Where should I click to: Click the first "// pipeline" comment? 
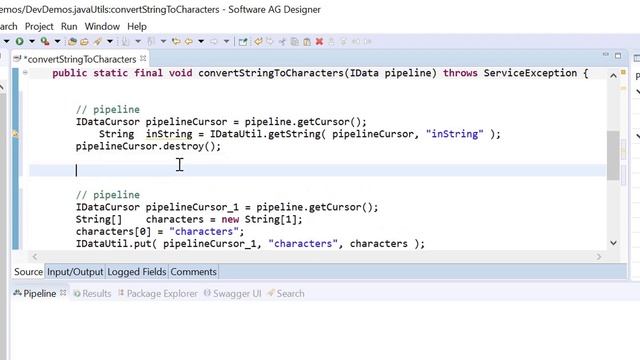(108, 109)
